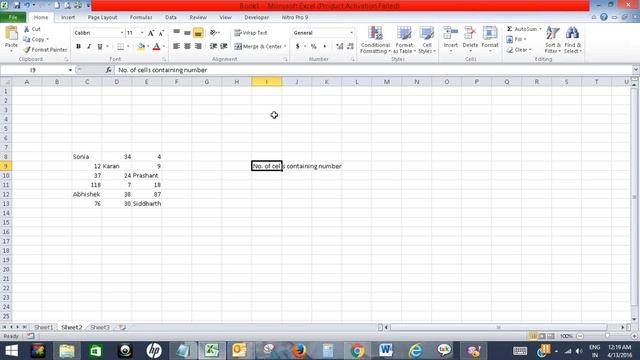Screen dimensions: 640x360
Task: Select middle align icon
Action: 187,33
